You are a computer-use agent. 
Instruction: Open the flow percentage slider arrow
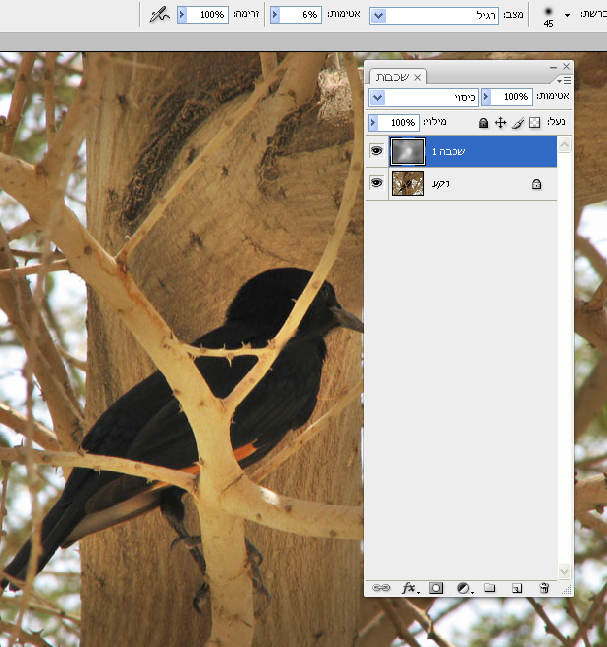click(x=182, y=15)
